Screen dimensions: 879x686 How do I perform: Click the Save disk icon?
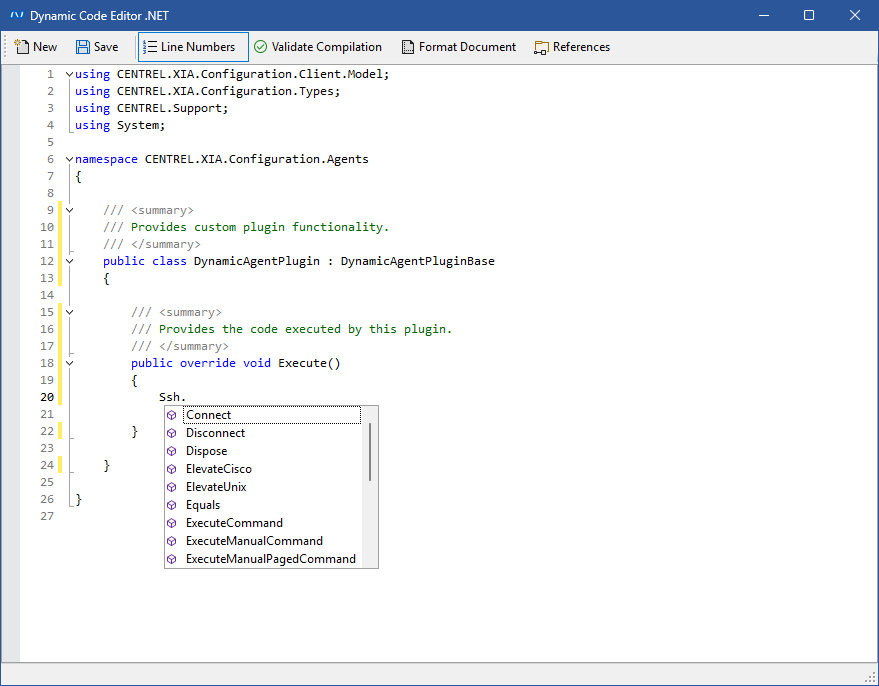83,47
